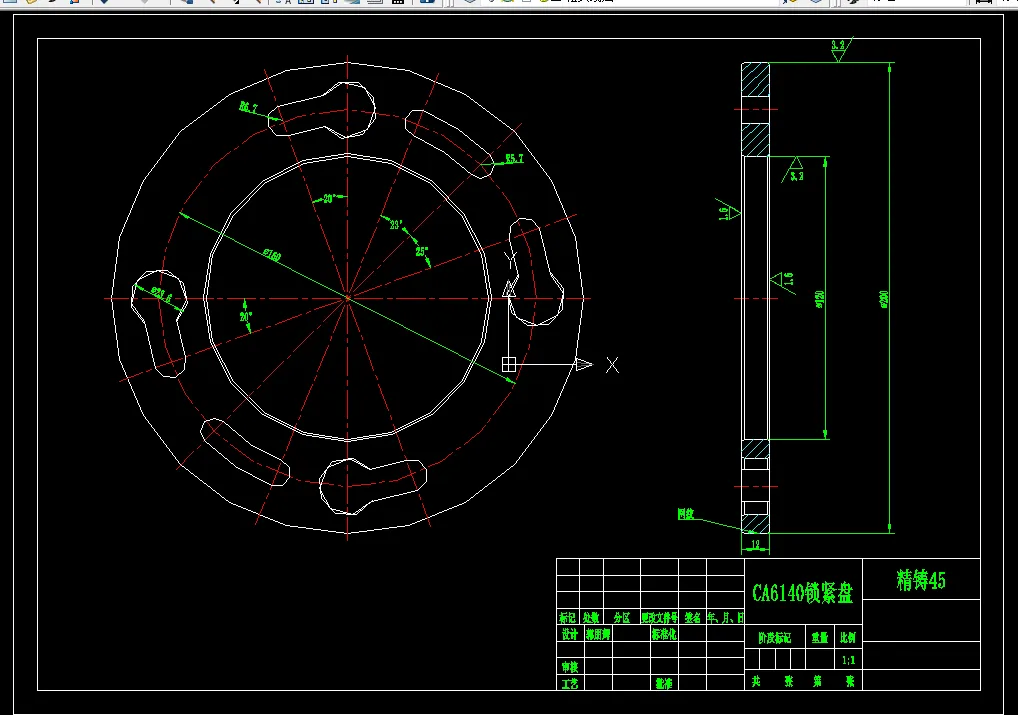Select the 标准化 label in title block
1018x715 pixels.
click(664, 634)
